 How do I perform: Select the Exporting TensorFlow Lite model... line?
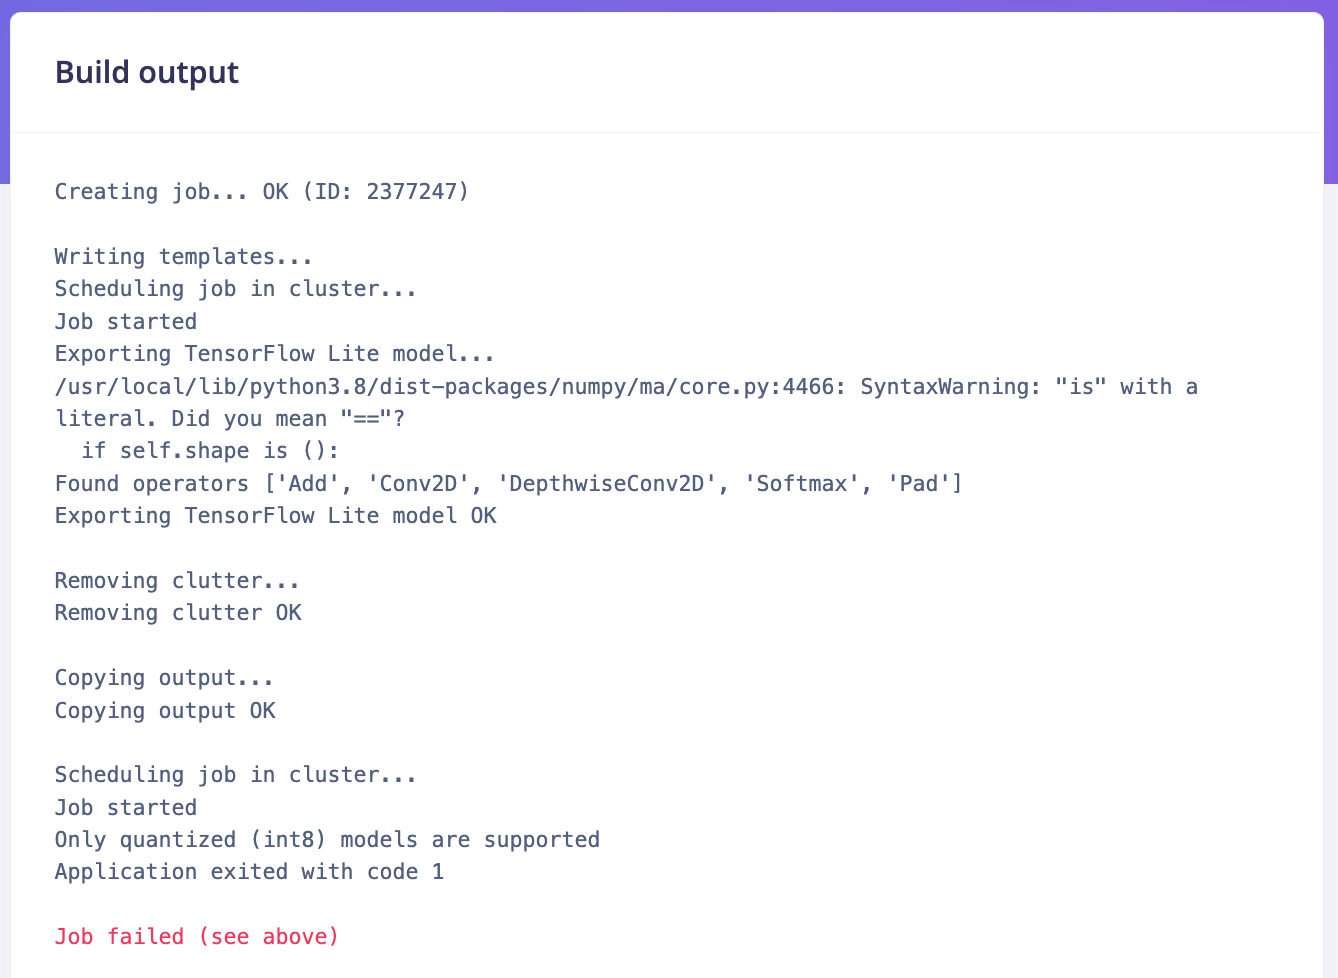tap(275, 354)
